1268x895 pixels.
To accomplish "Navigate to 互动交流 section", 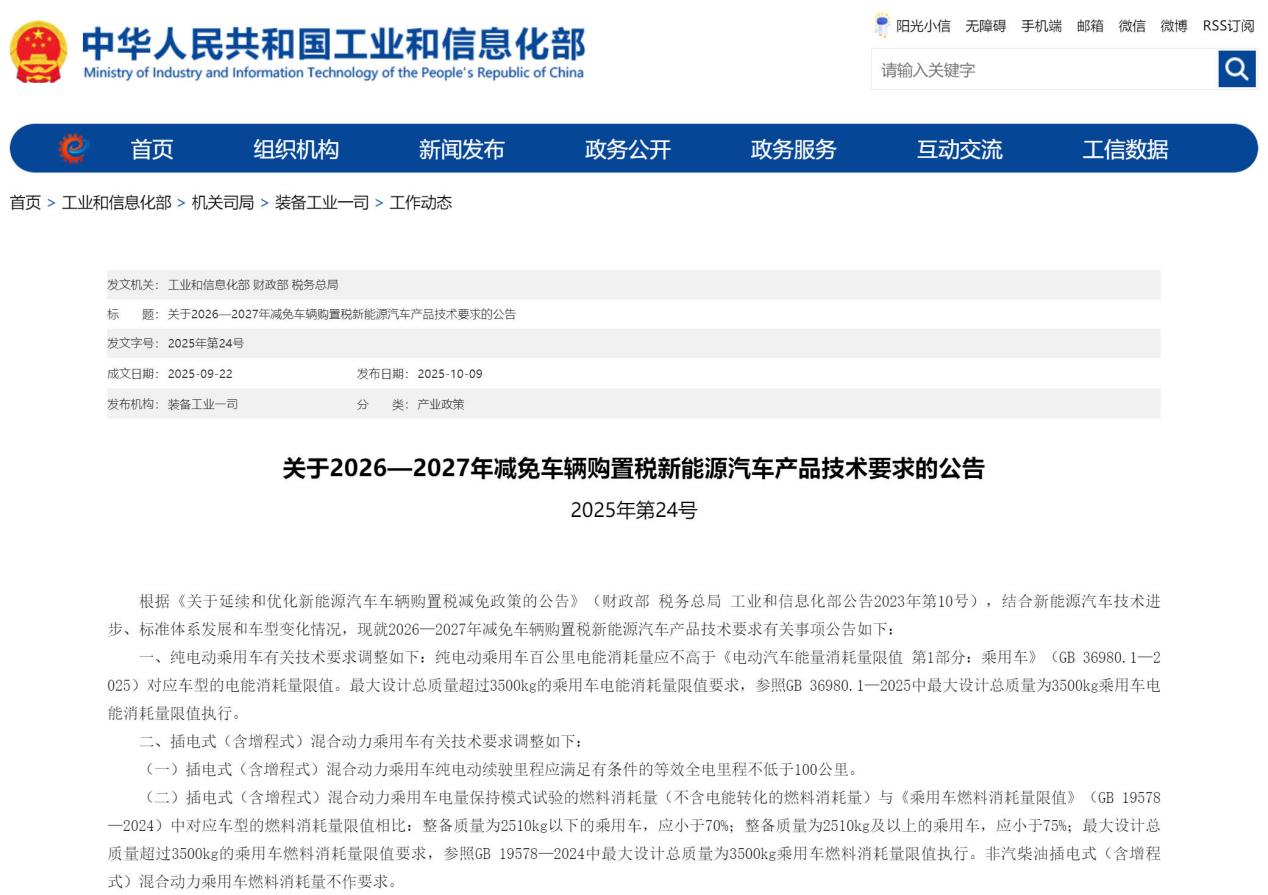I will [x=959, y=150].
